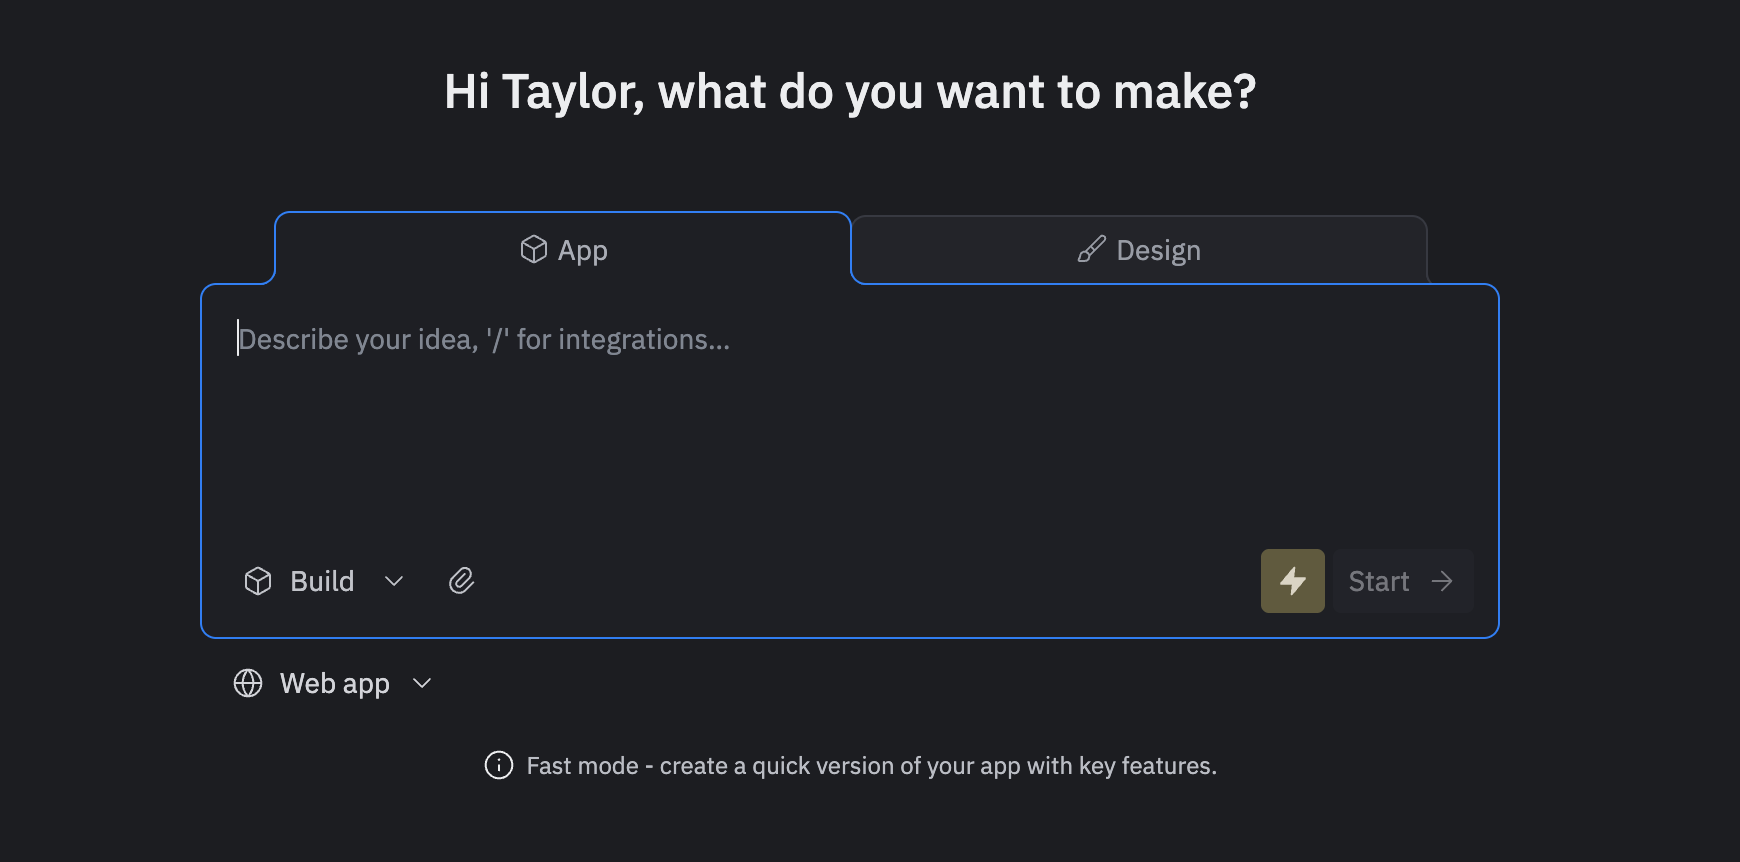Viewport: 1740px width, 862px height.
Task: Expand the chevron next to Web app
Action: (x=422, y=683)
